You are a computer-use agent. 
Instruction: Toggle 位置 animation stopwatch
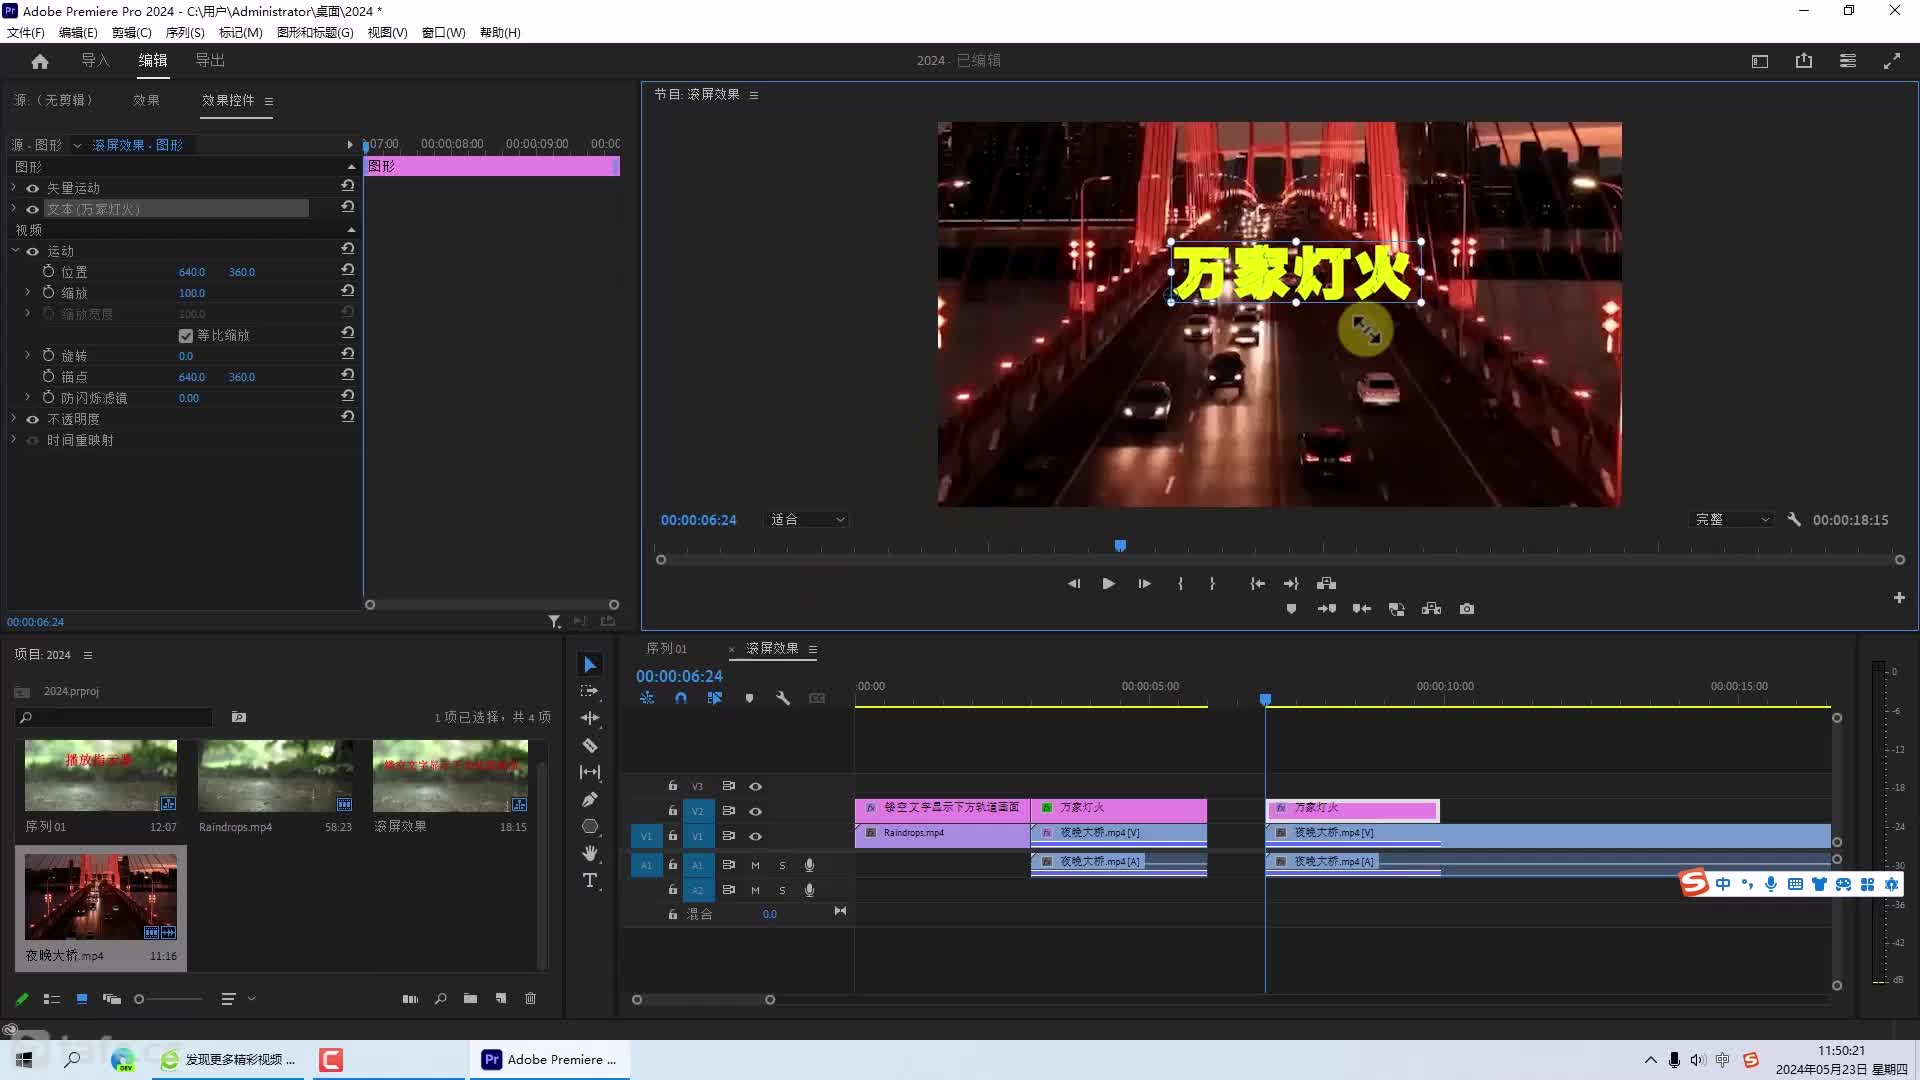48,272
